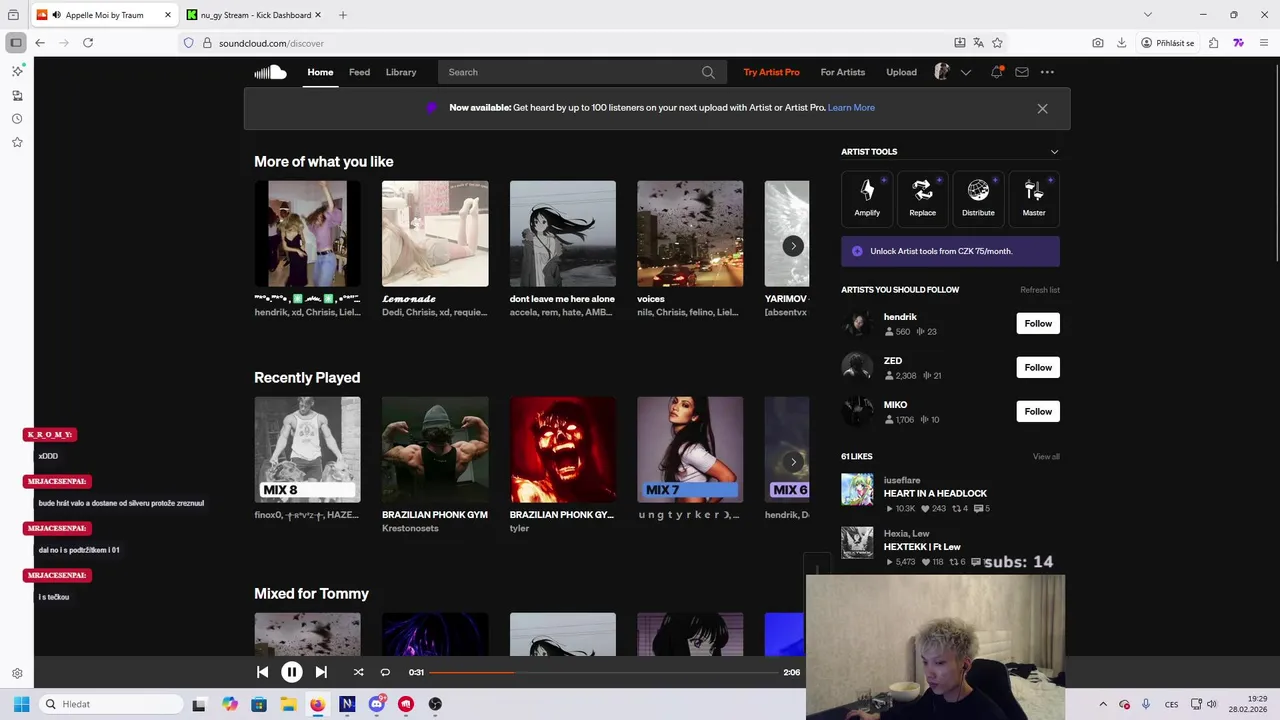Image resolution: width=1280 pixels, height=720 pixels.
Task: Reload the page in the browser
Action: tap(88, 43)
